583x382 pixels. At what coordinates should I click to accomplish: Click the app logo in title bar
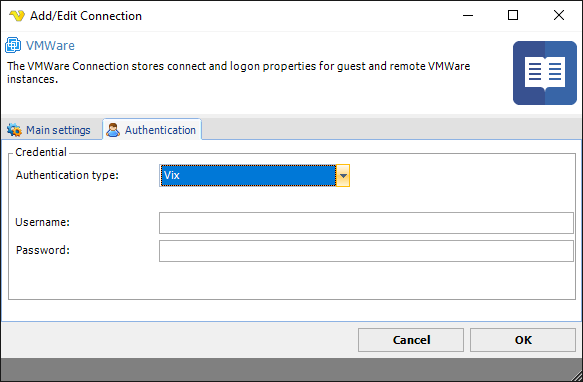(17, 16)
